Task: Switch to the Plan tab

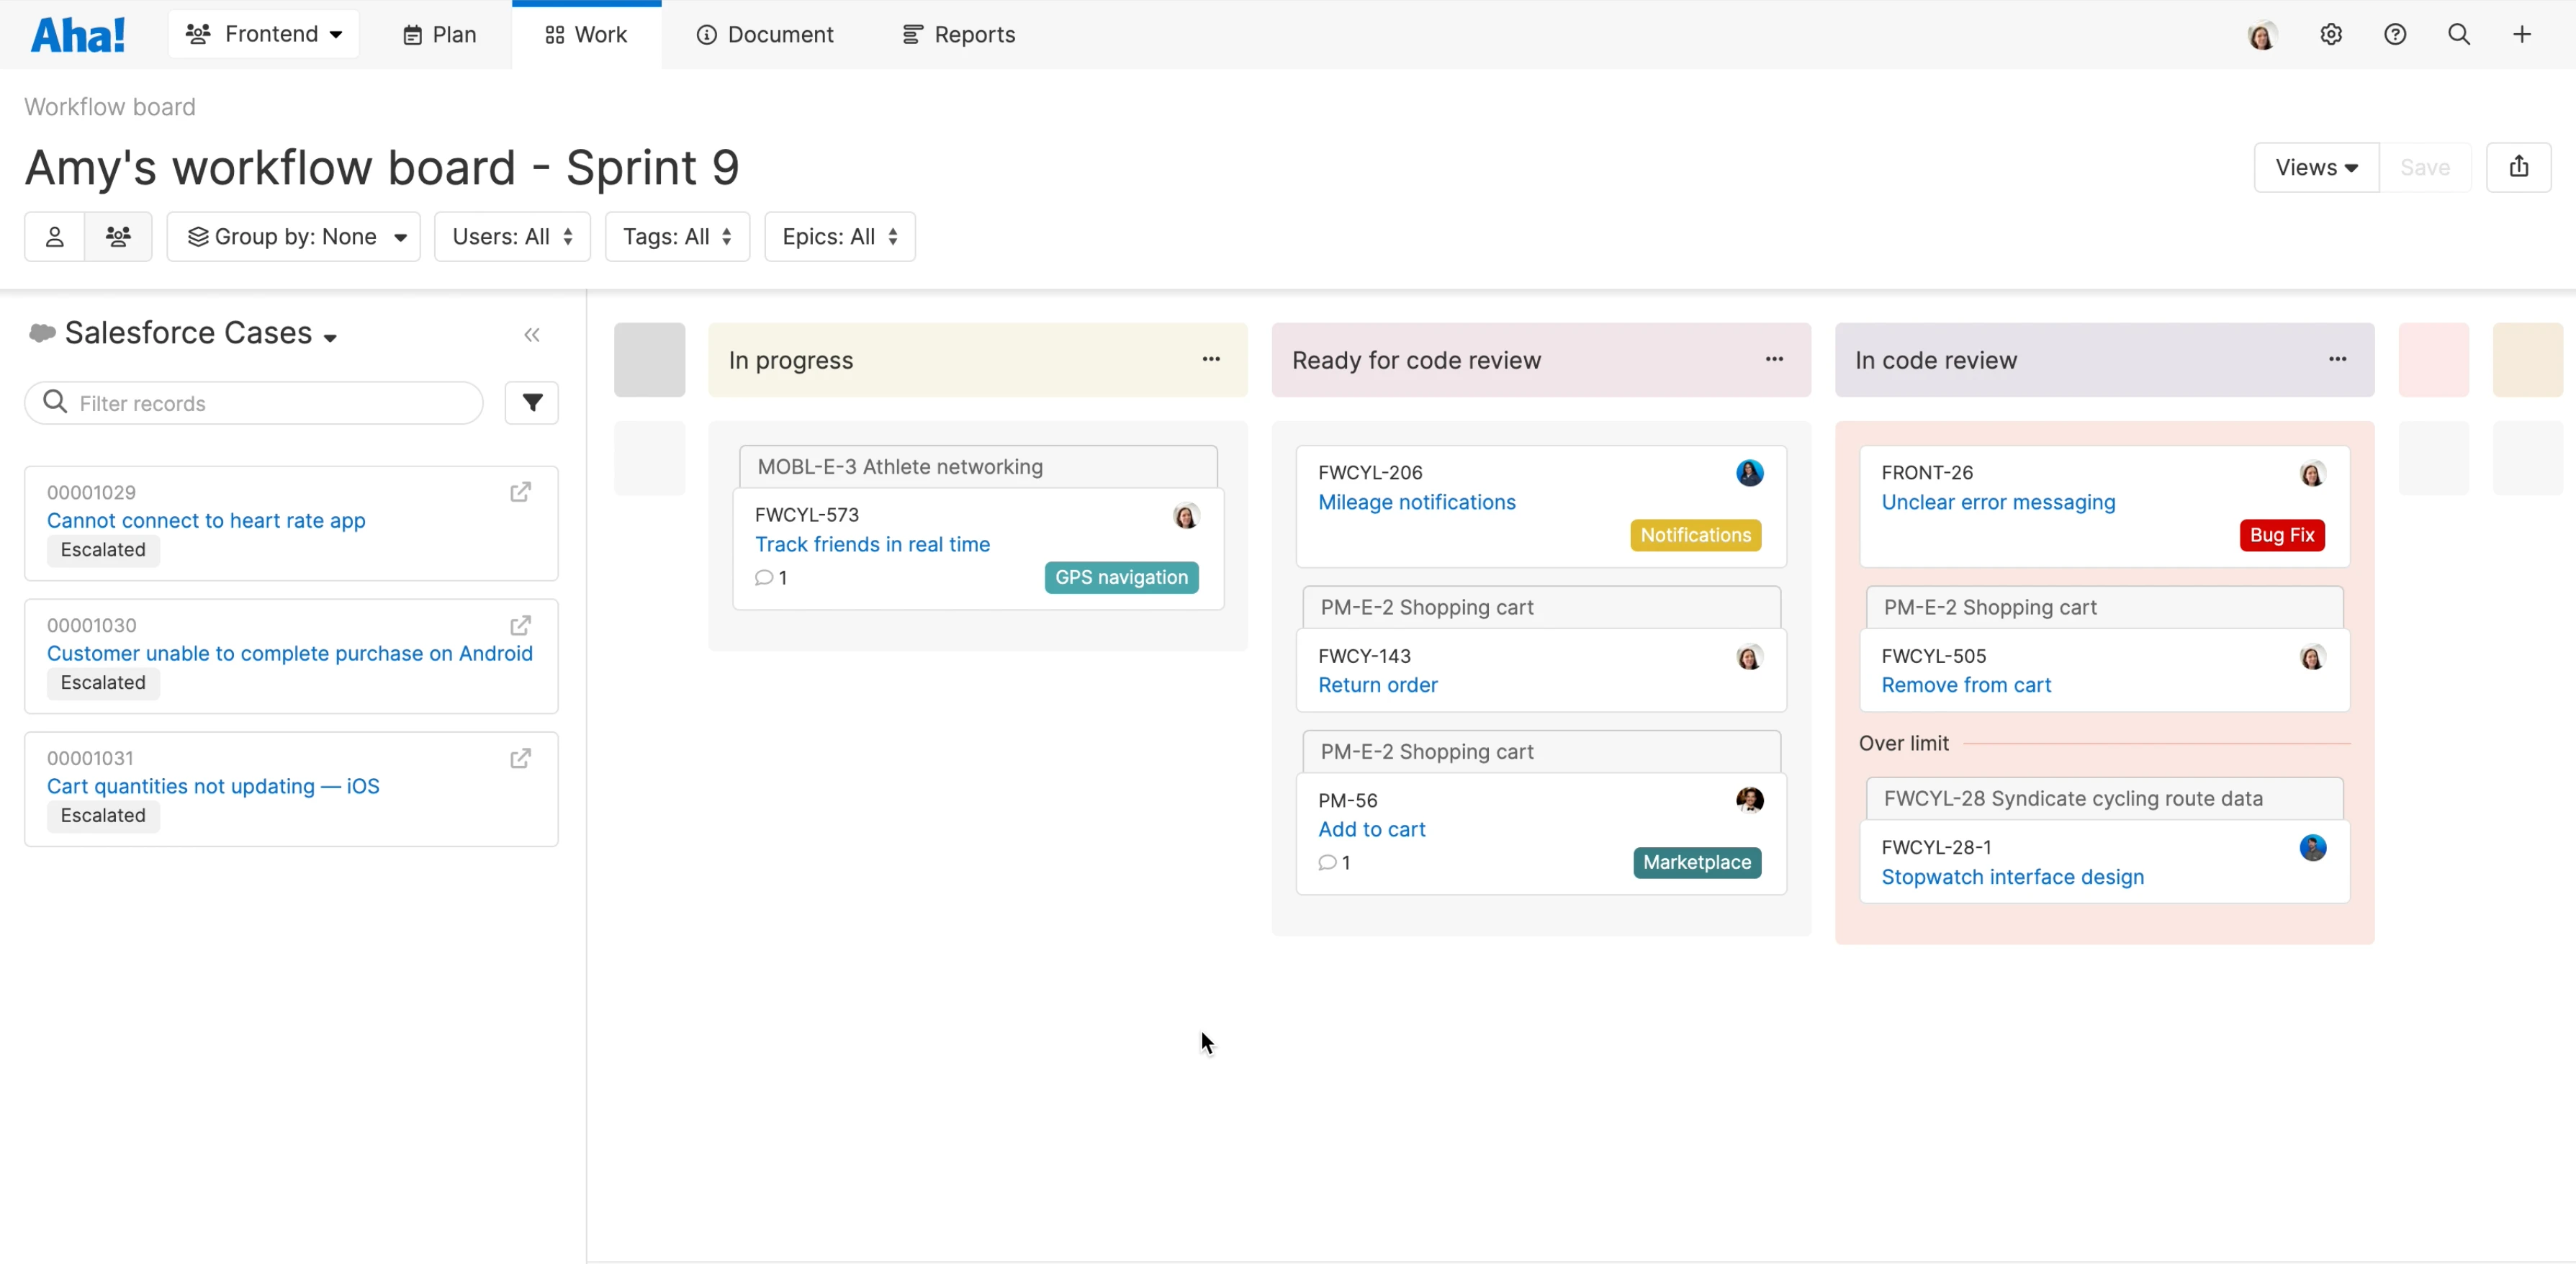Action: click(440, 35)
